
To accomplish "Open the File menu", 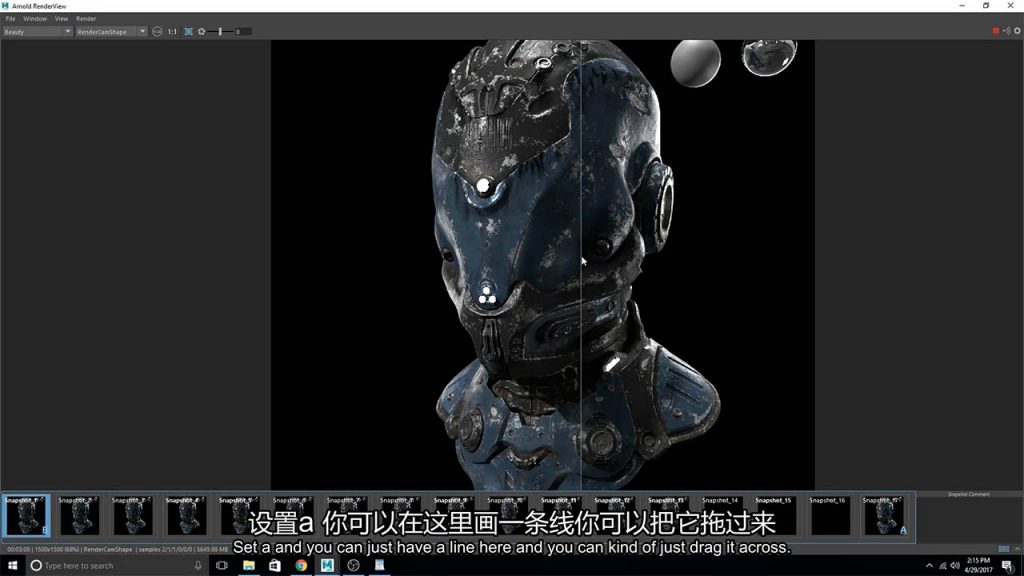I will click(10, 19).
